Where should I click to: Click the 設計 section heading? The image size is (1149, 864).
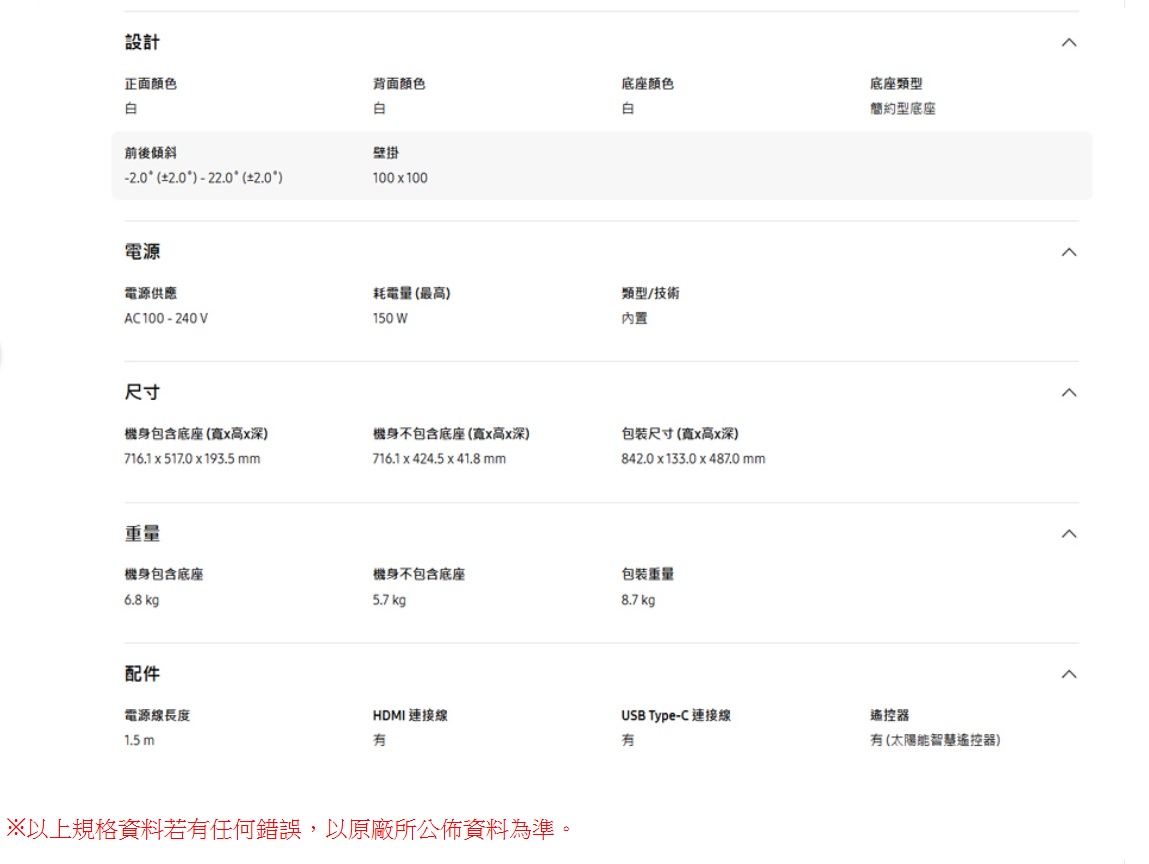coord(142,42)
